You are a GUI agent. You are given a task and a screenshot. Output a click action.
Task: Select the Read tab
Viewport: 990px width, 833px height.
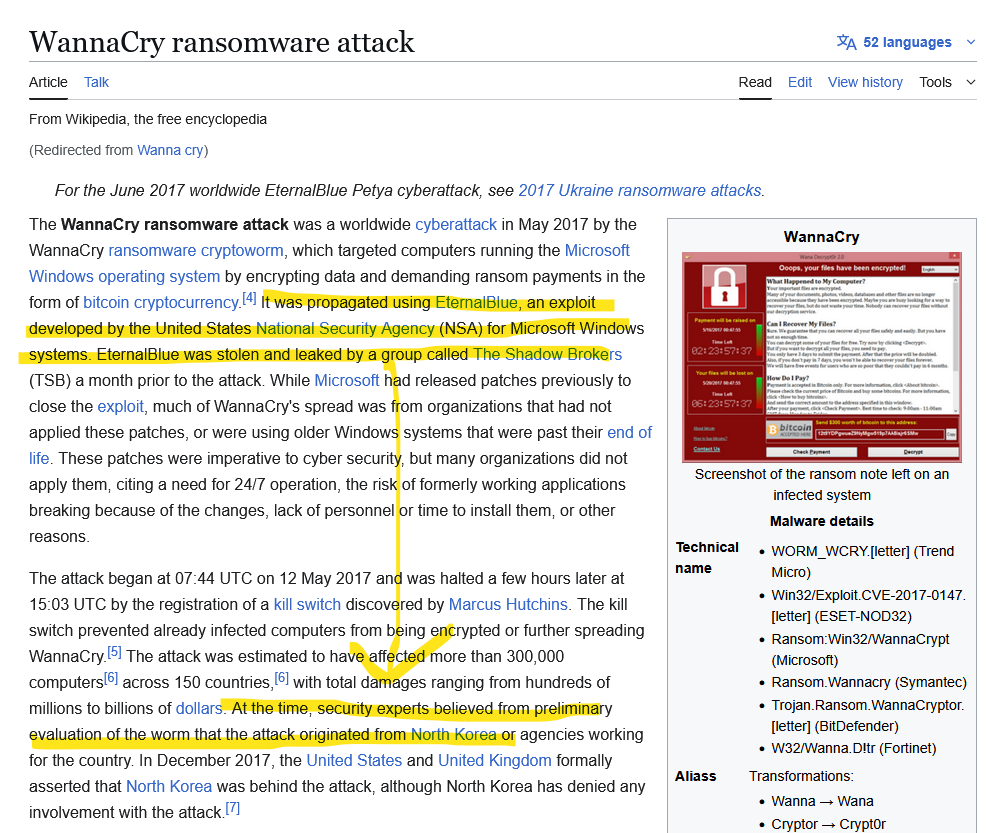[755, 82]
